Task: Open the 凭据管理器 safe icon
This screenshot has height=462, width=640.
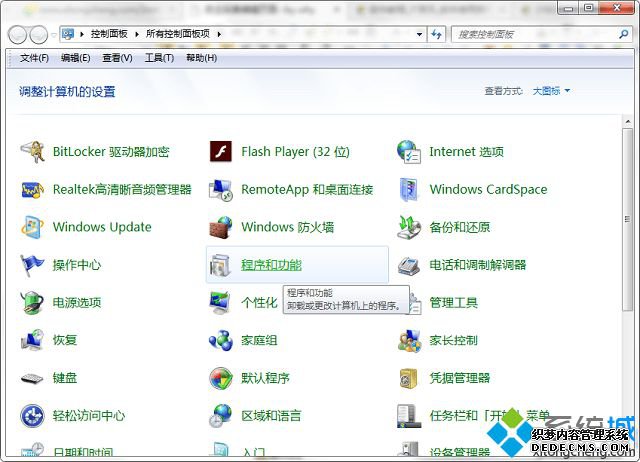Action: (409, 378)
